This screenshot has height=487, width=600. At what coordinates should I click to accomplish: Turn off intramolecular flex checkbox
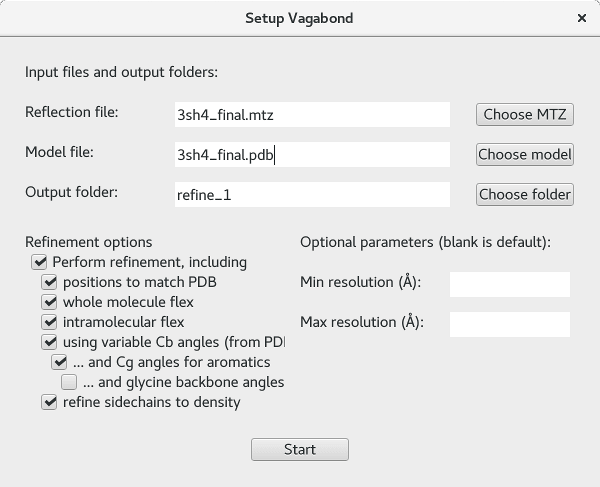point(49,322)
